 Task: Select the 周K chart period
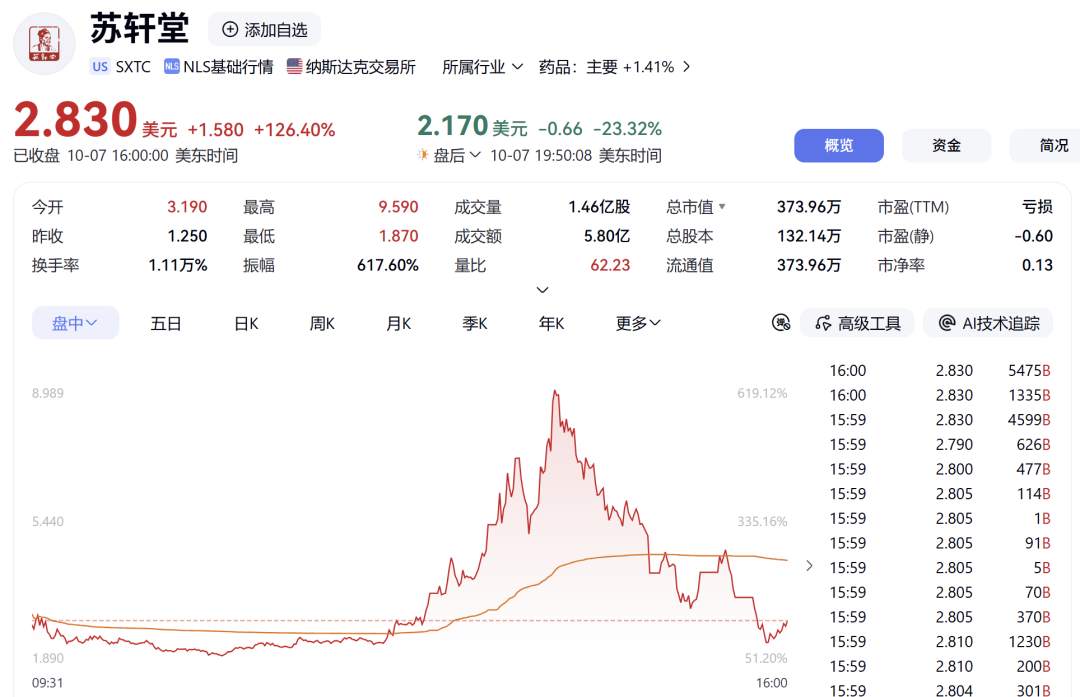coord(322,323)
